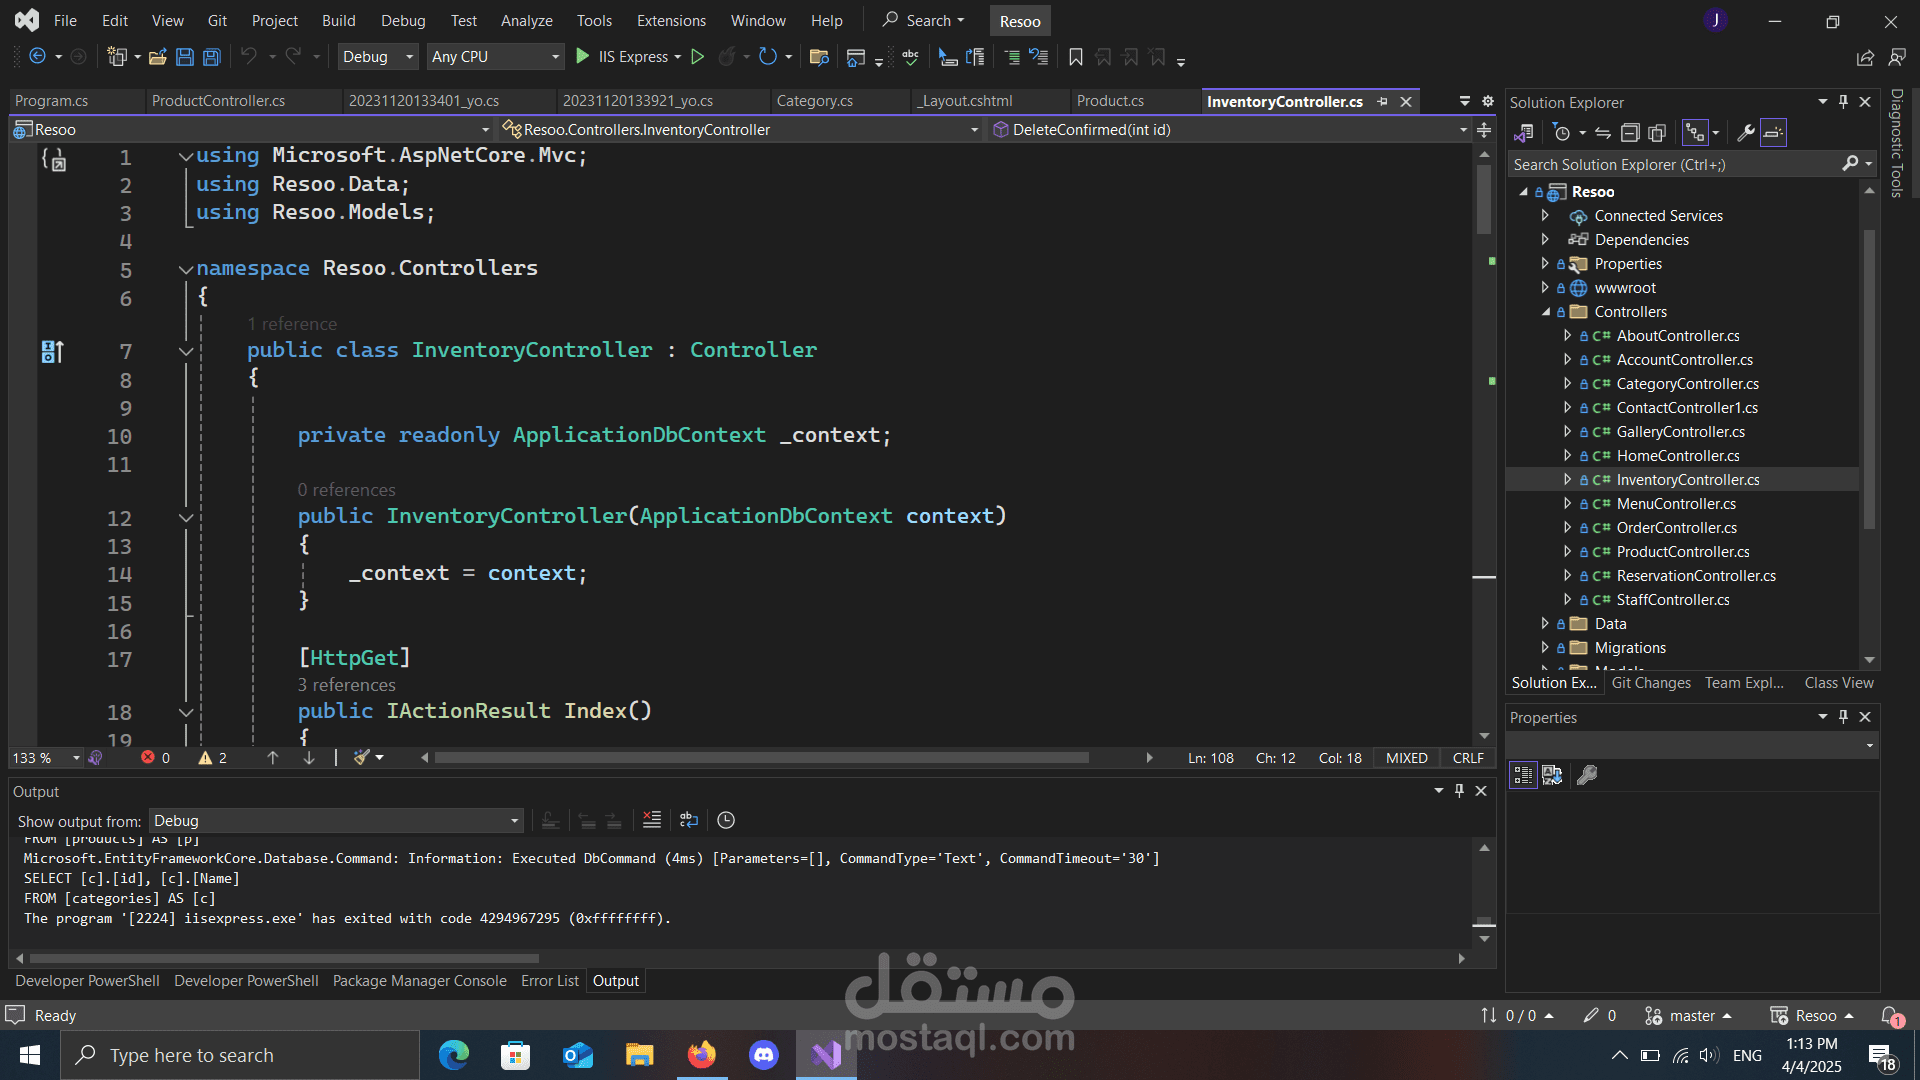
Task: Clear All icon in Output window
Action: pos(652,820)
